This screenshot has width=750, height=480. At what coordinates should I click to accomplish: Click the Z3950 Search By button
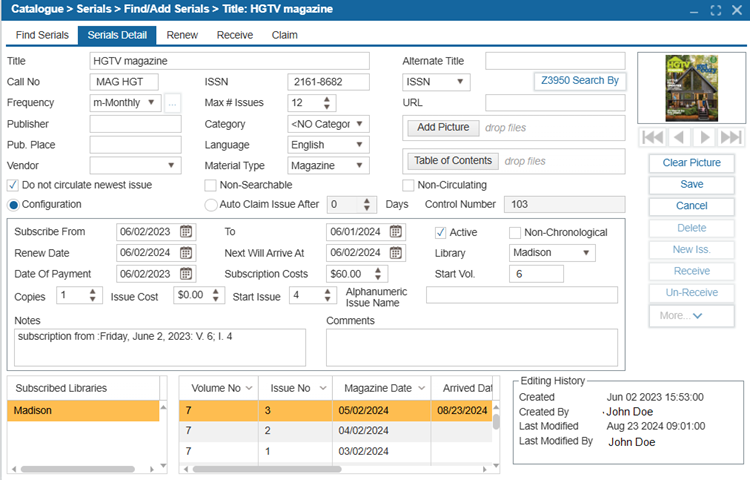coord(579,81)
